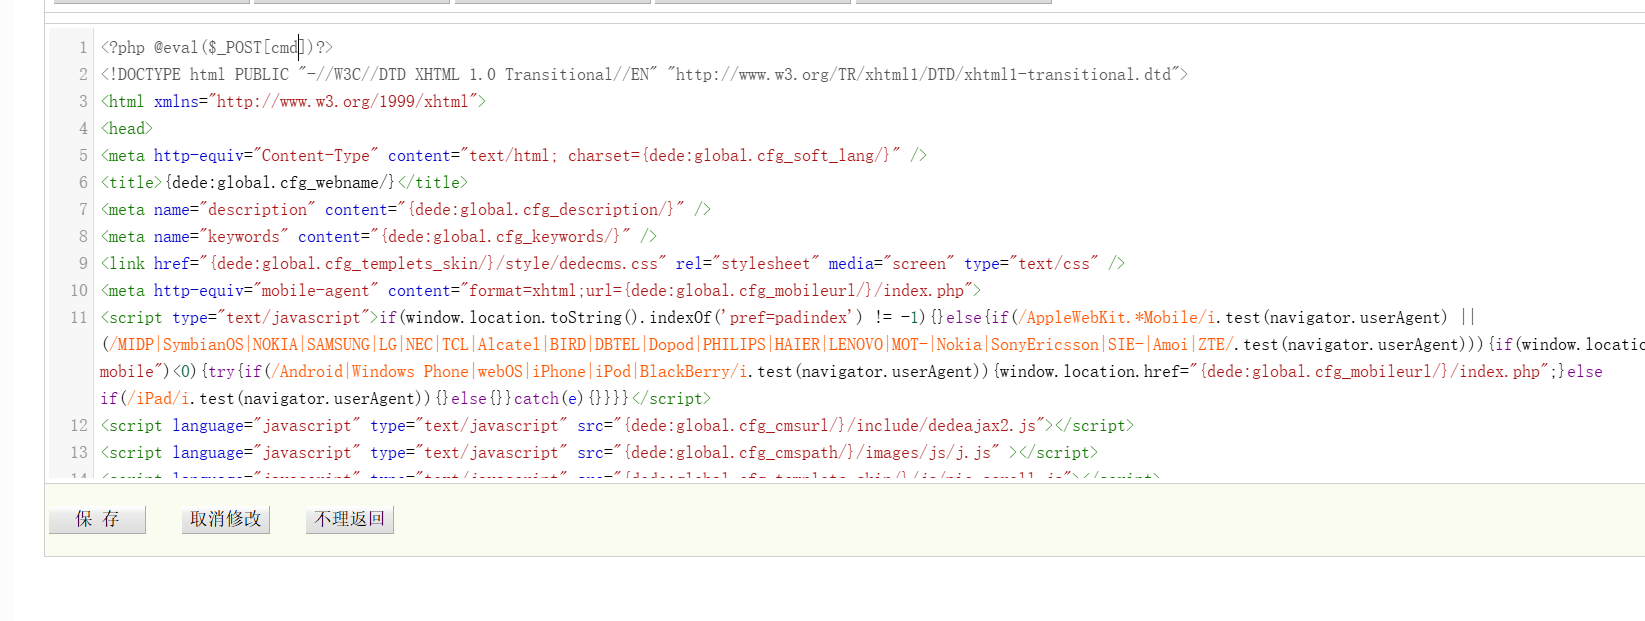1645x621 pixels.
Task: Click the padindex script line
Action: pyautogui.click(x=788, y=317)
